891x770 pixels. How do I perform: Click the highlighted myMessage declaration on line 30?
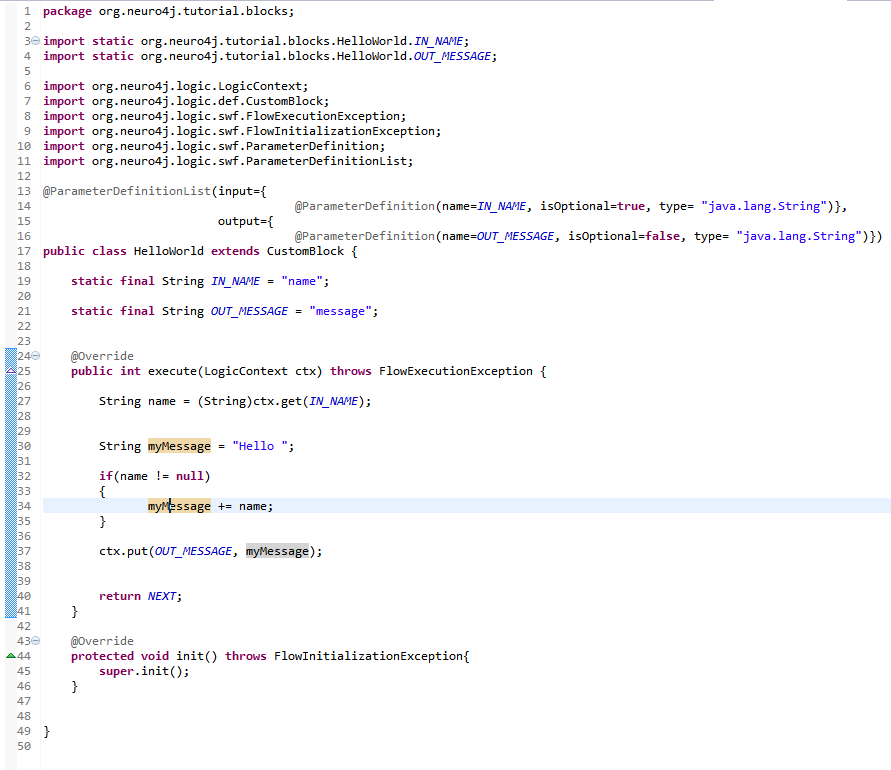click(179, 446)
